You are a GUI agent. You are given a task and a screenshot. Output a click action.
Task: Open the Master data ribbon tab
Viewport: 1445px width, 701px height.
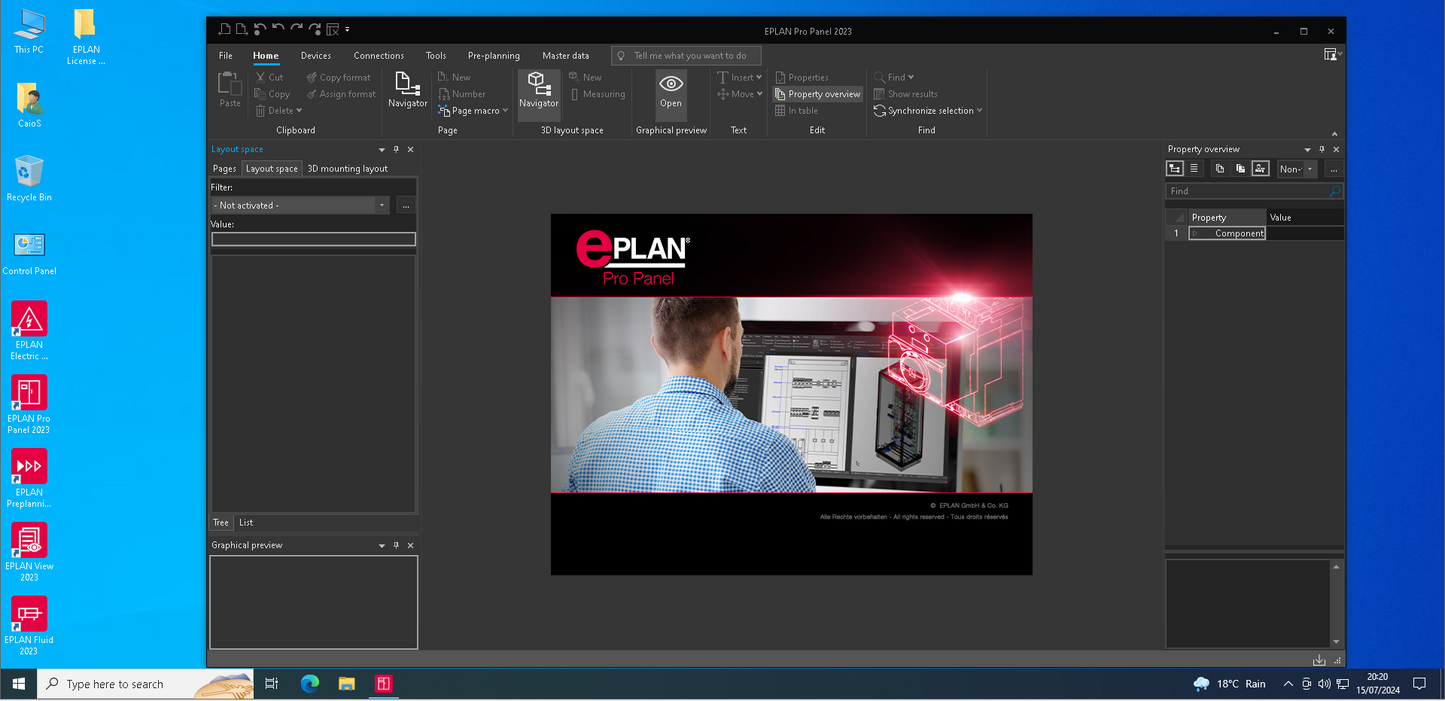pyautogui.click(x=566, y=55)
